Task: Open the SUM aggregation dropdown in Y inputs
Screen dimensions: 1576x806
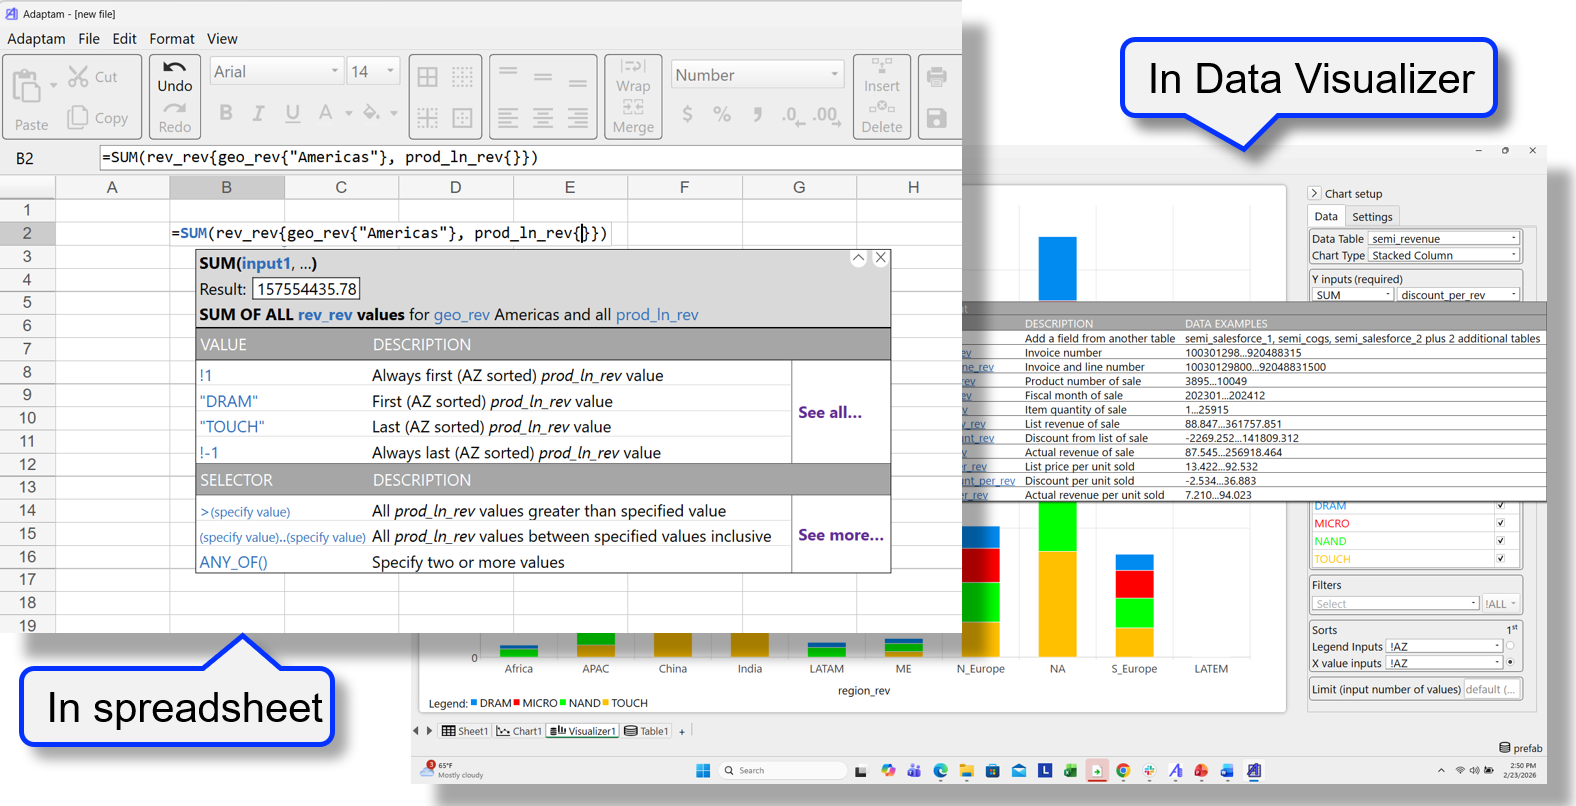Action: (x=1352, y=295)
